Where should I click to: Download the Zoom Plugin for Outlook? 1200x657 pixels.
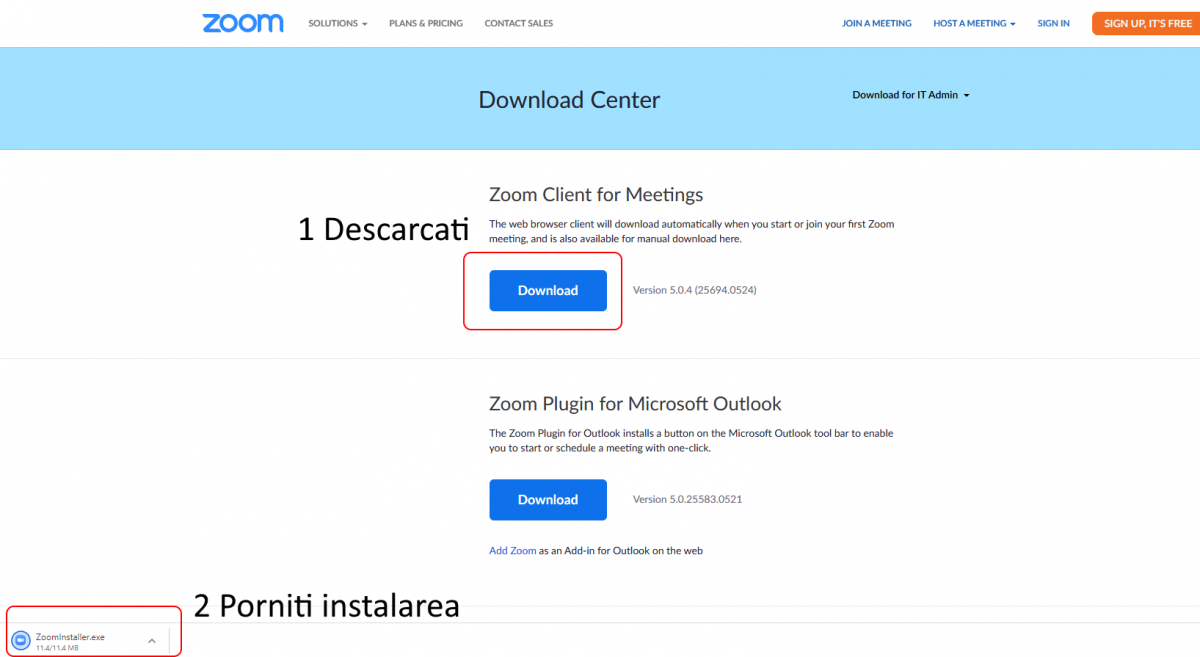click(547, 500)
